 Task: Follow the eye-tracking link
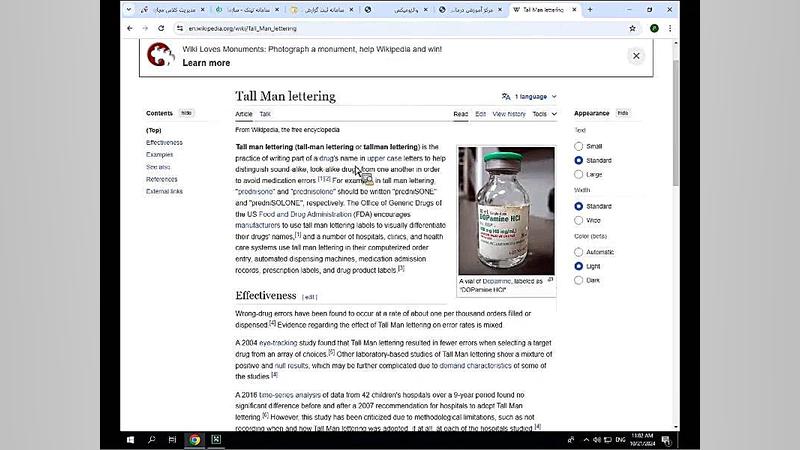click(278, 343)
